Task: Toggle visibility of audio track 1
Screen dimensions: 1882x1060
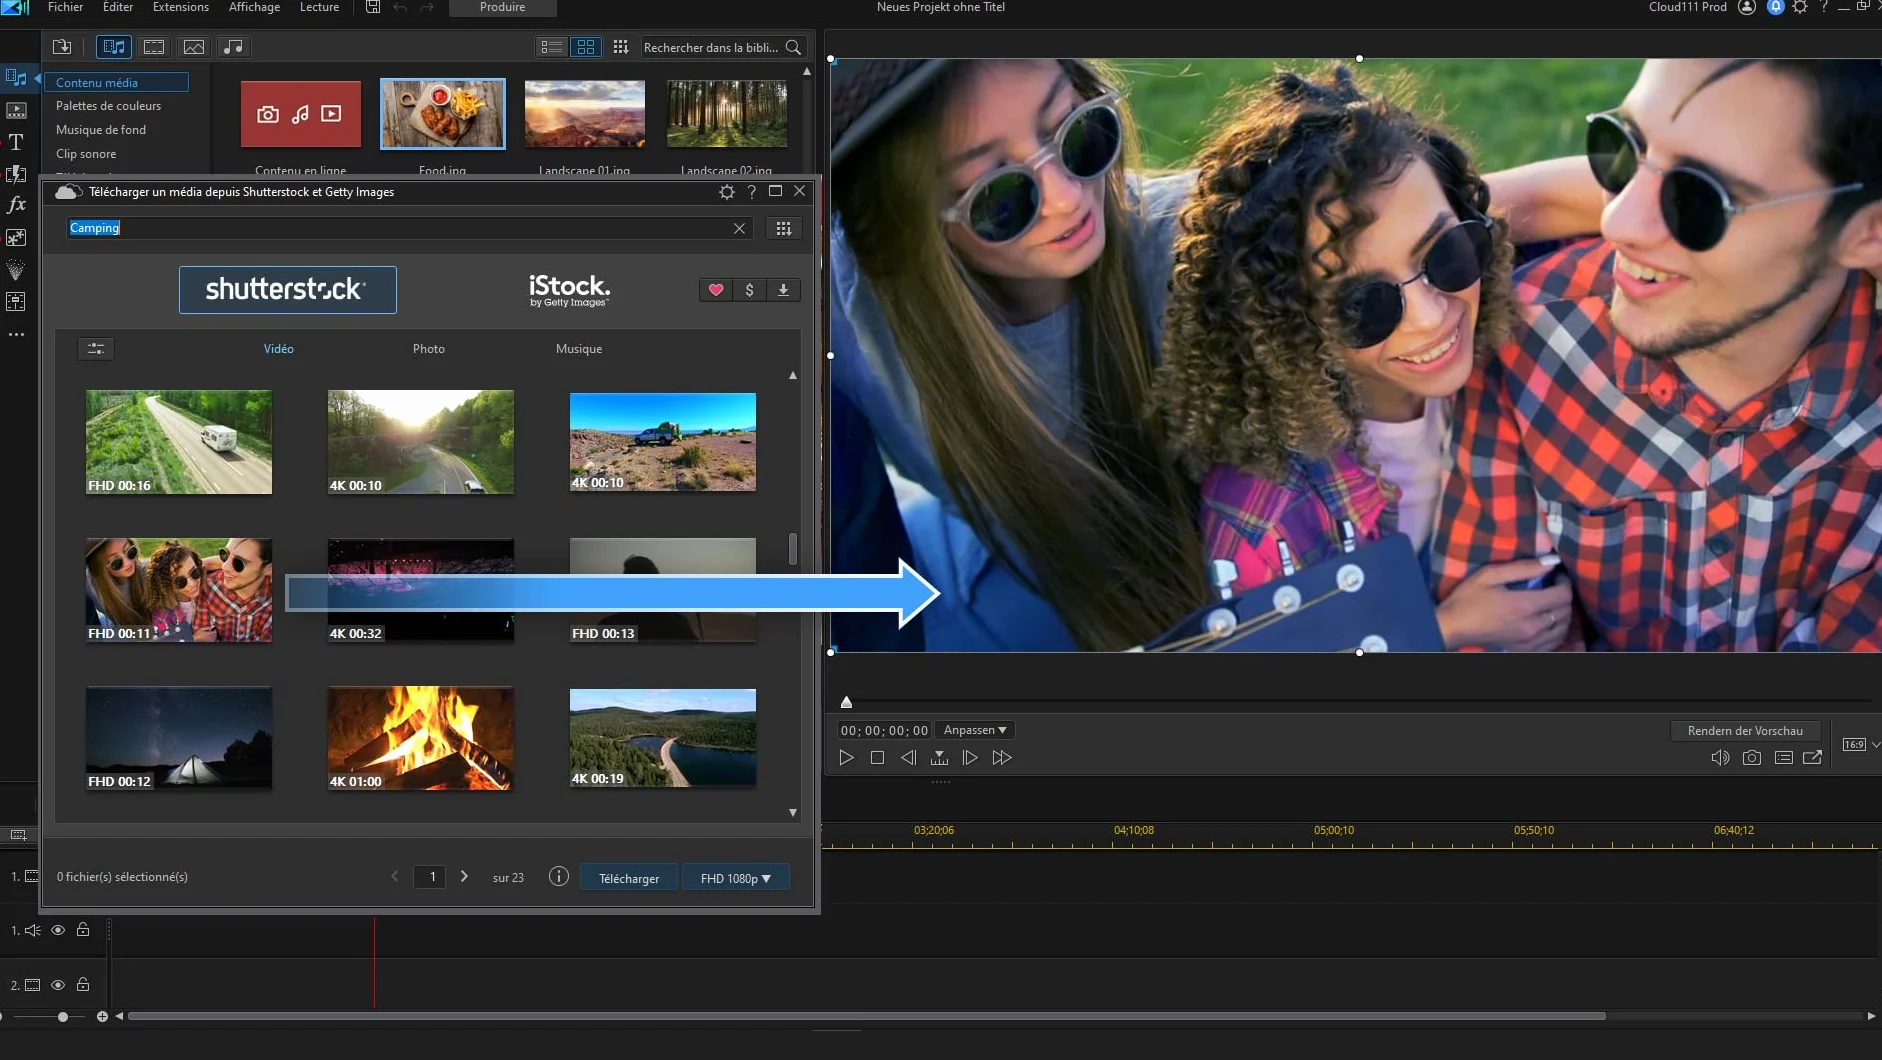Action: 58,930
